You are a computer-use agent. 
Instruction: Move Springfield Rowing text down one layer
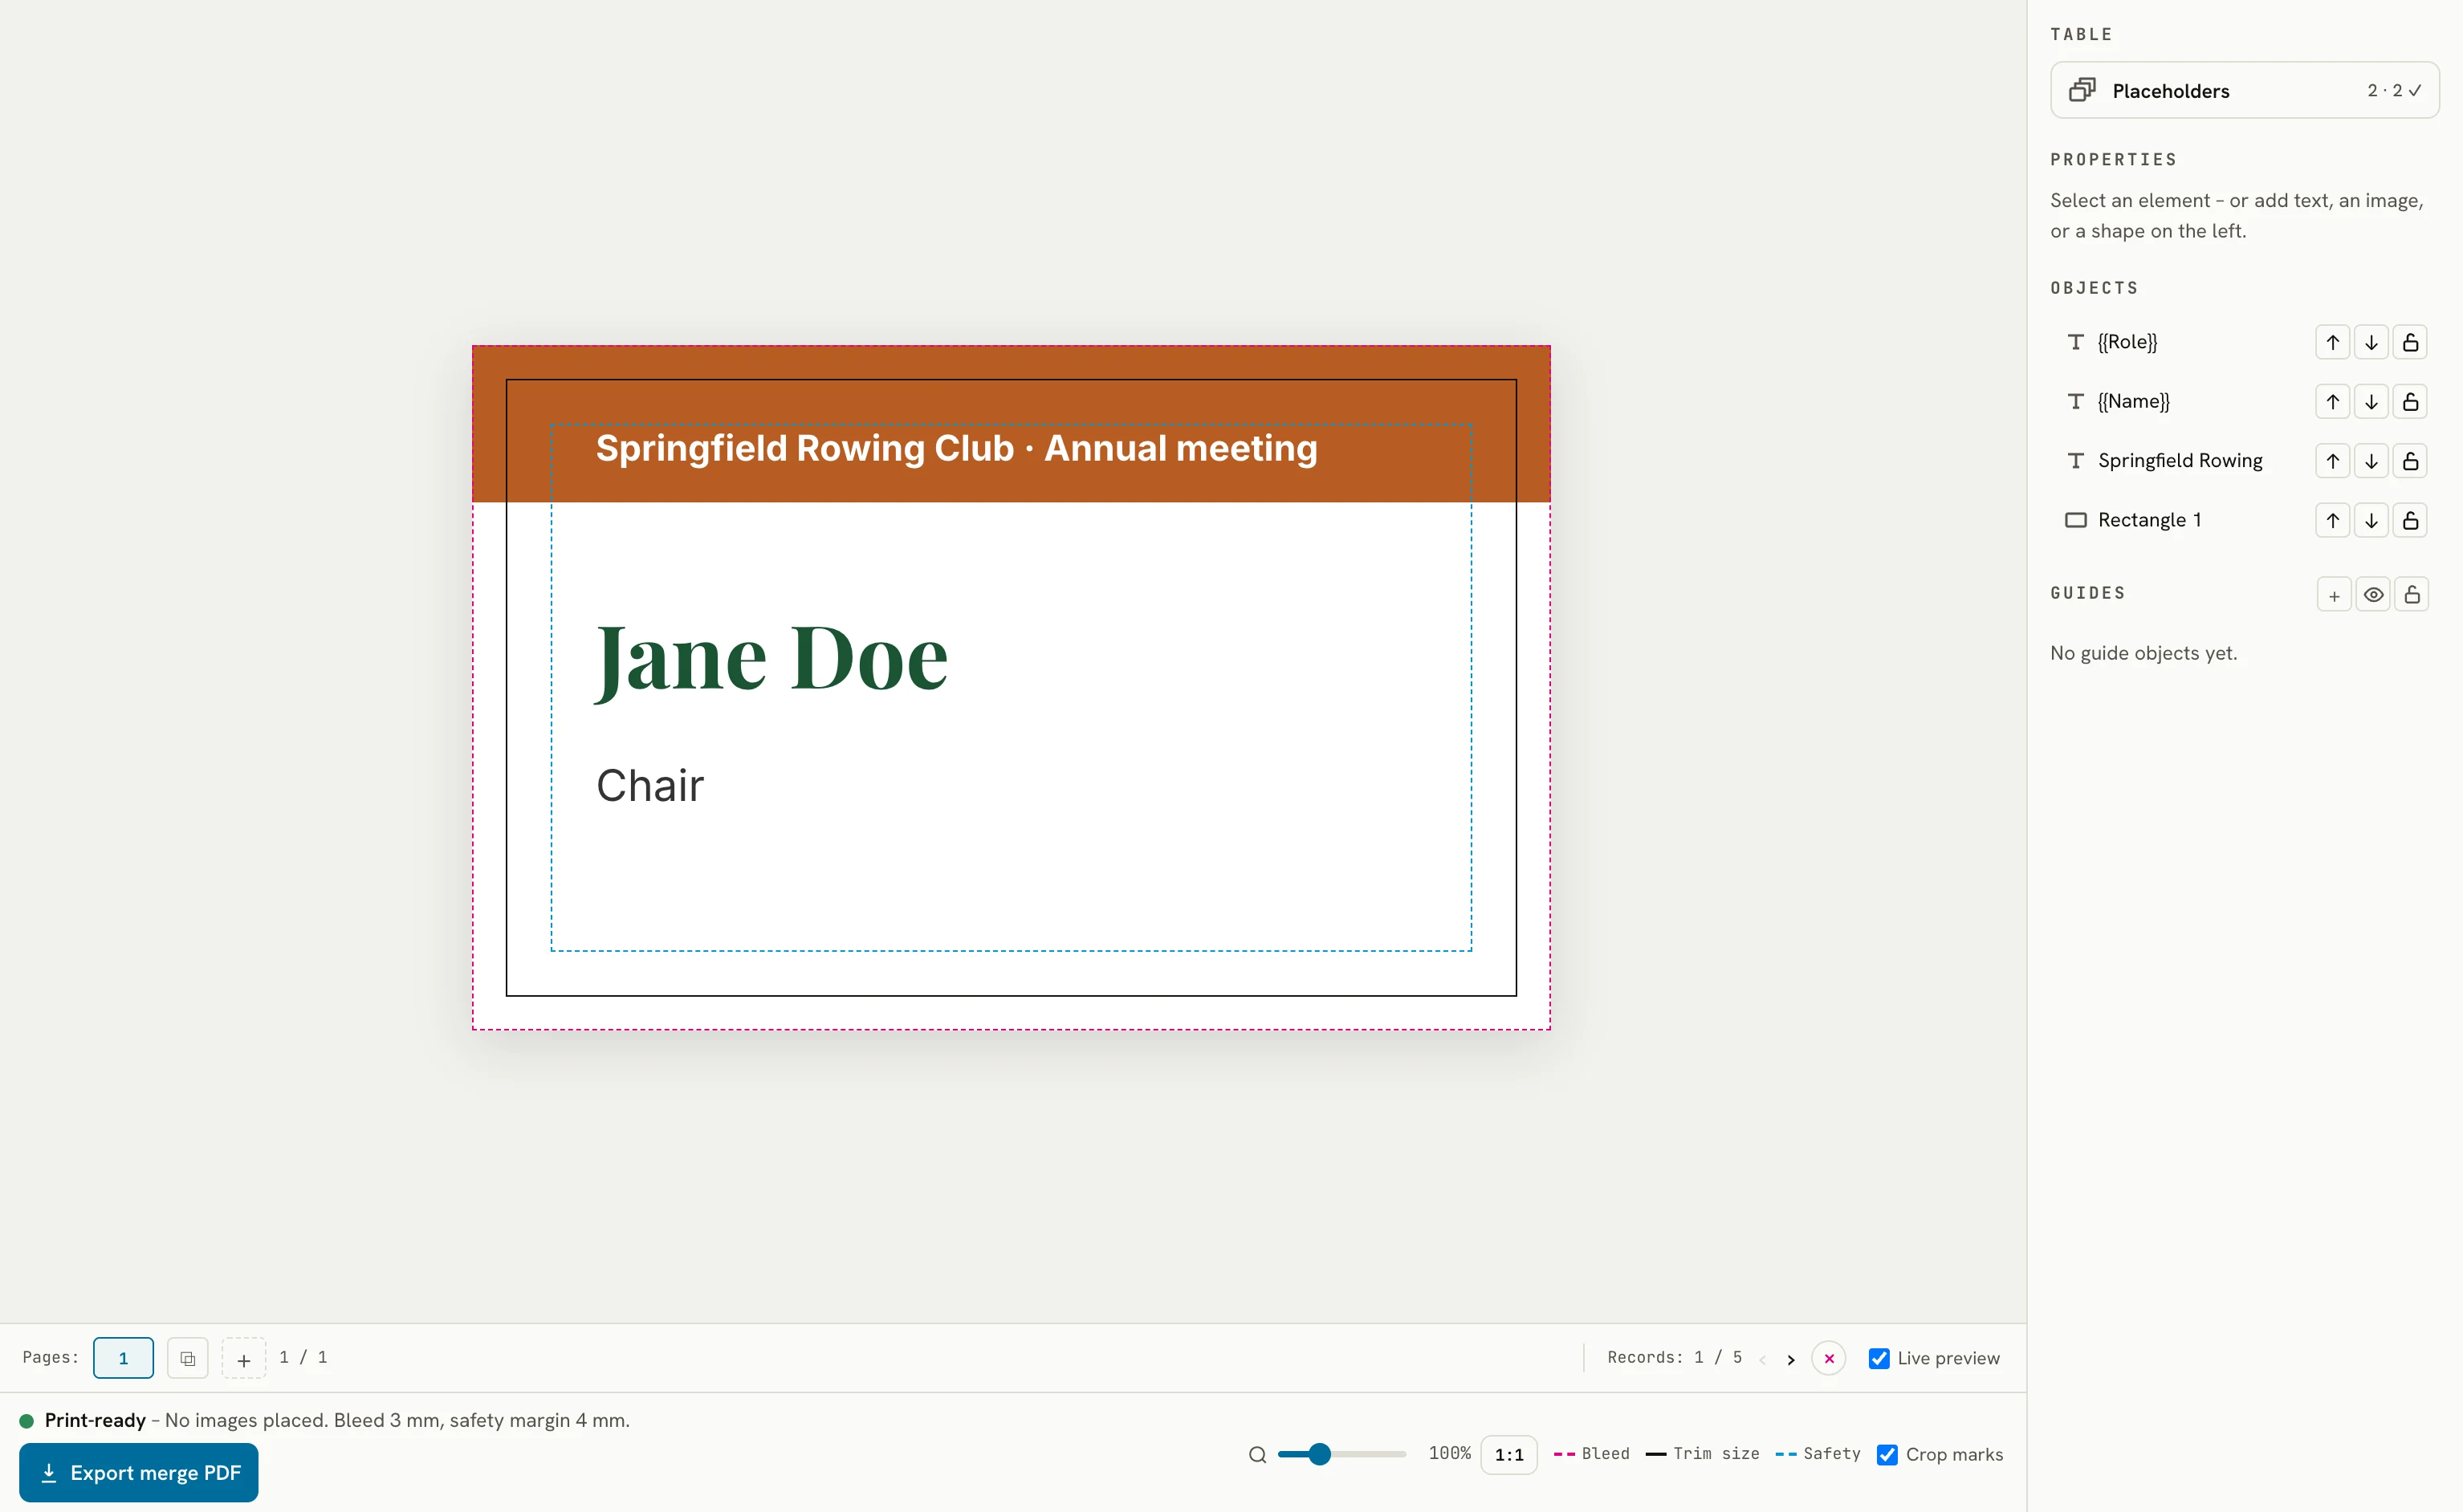[2371, 461]
